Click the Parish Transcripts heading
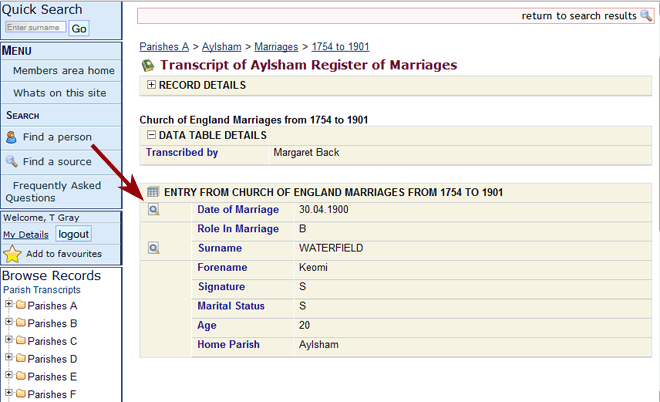 (41, 290)
